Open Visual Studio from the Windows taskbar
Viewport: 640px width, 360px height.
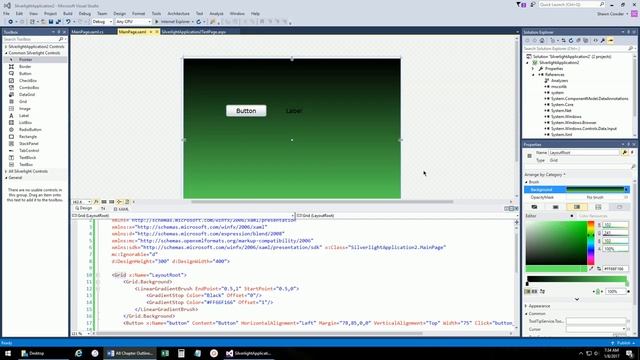[x=249, y=353]
